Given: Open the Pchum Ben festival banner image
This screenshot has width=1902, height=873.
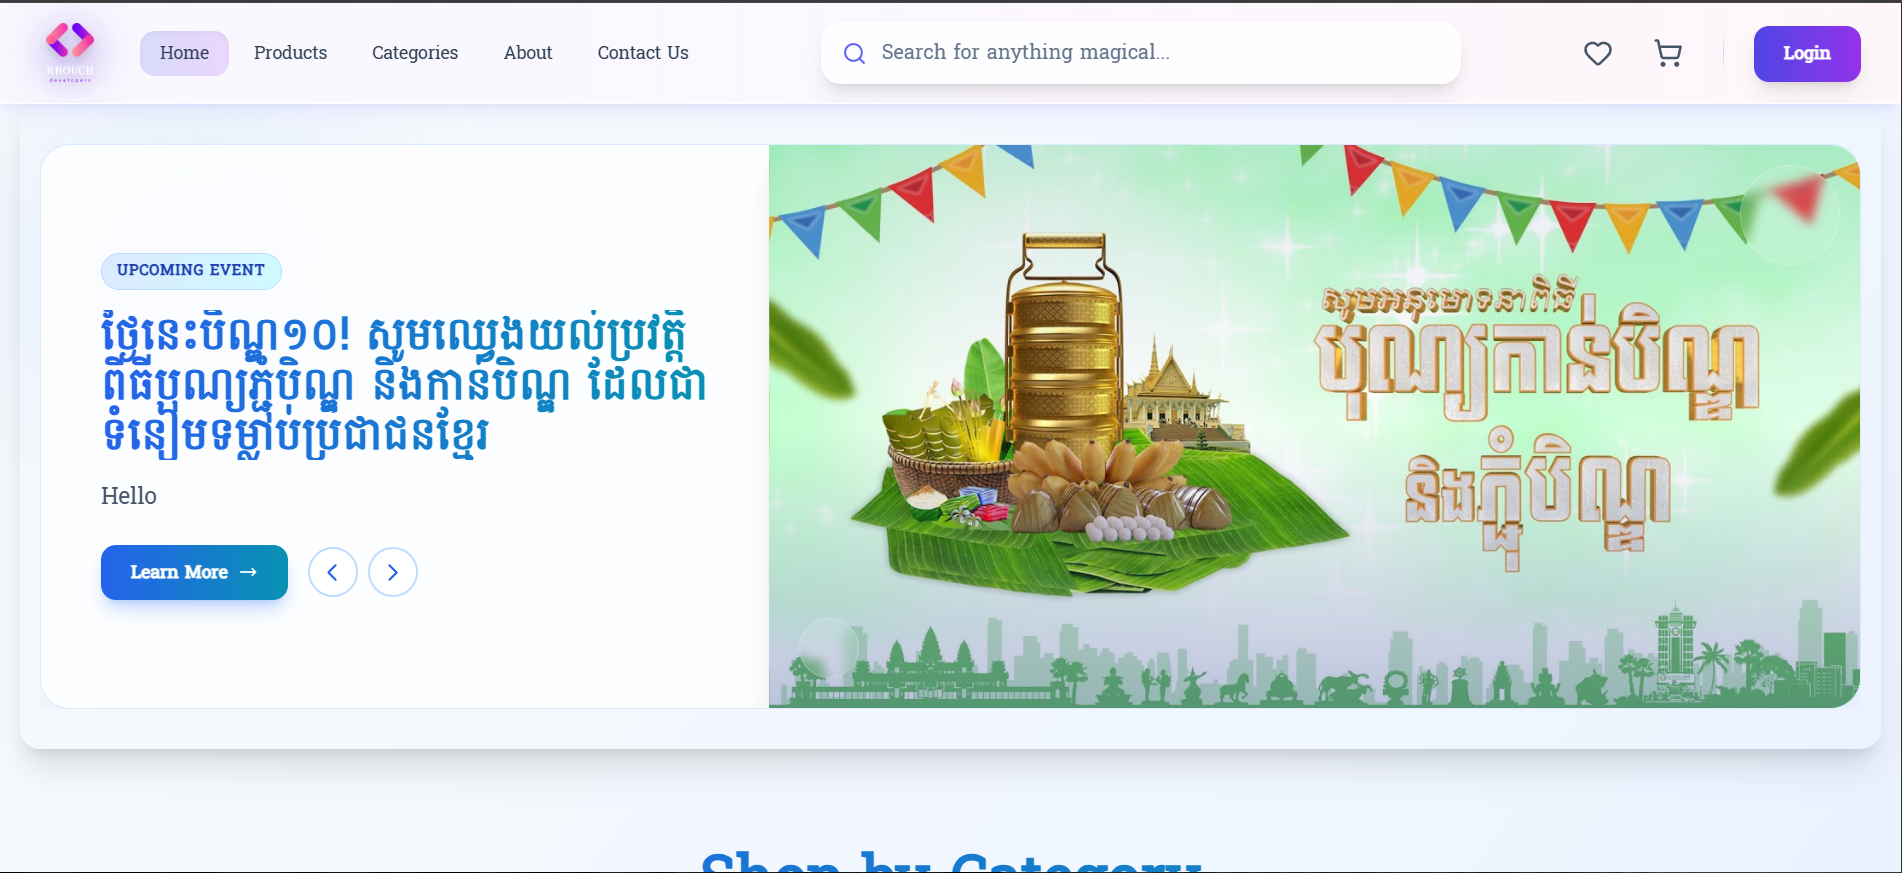Looking at the screenshot, I should tap(1314, 426).
